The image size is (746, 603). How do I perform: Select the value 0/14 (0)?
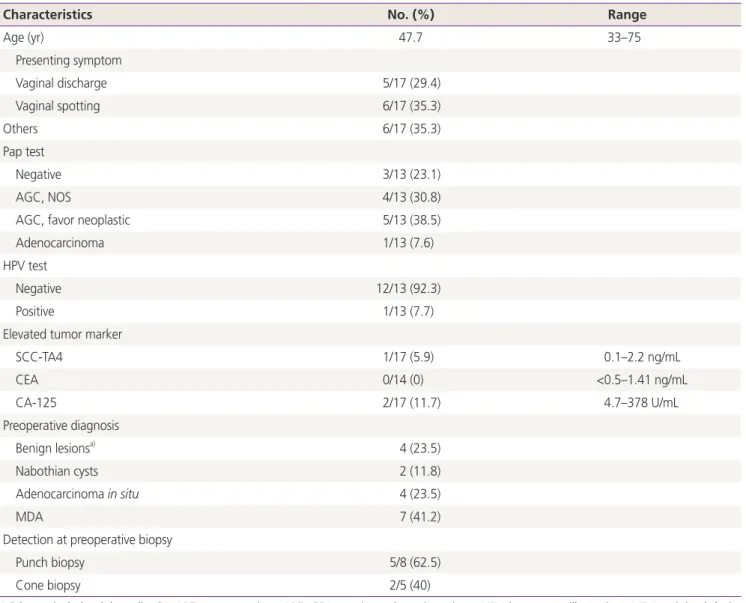[x=403, y=380]
